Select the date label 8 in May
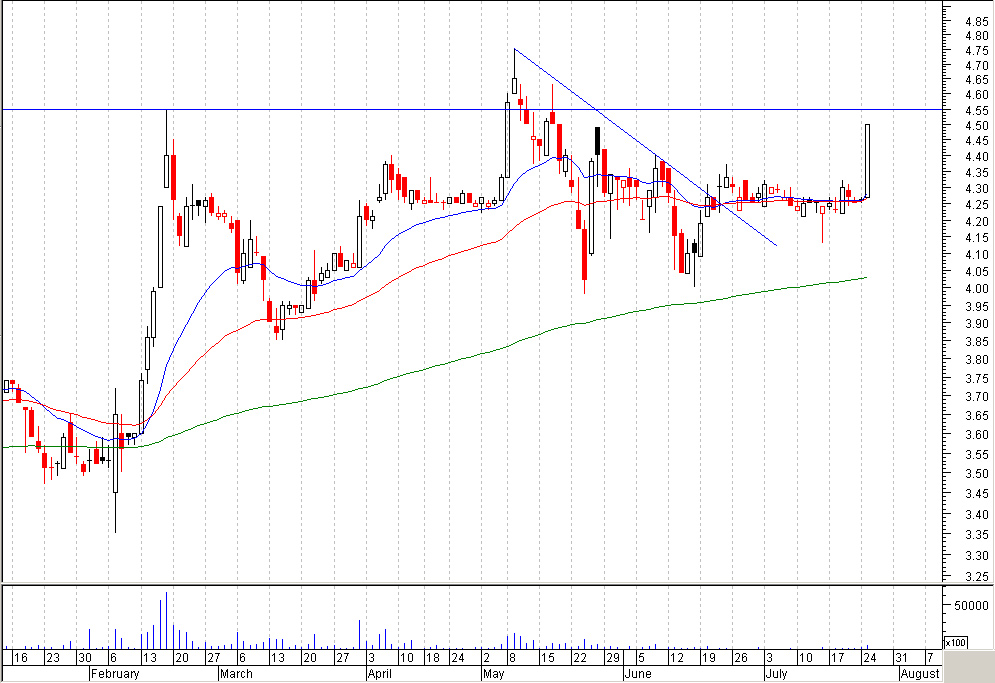995x683 pixels. pos(513,658)
